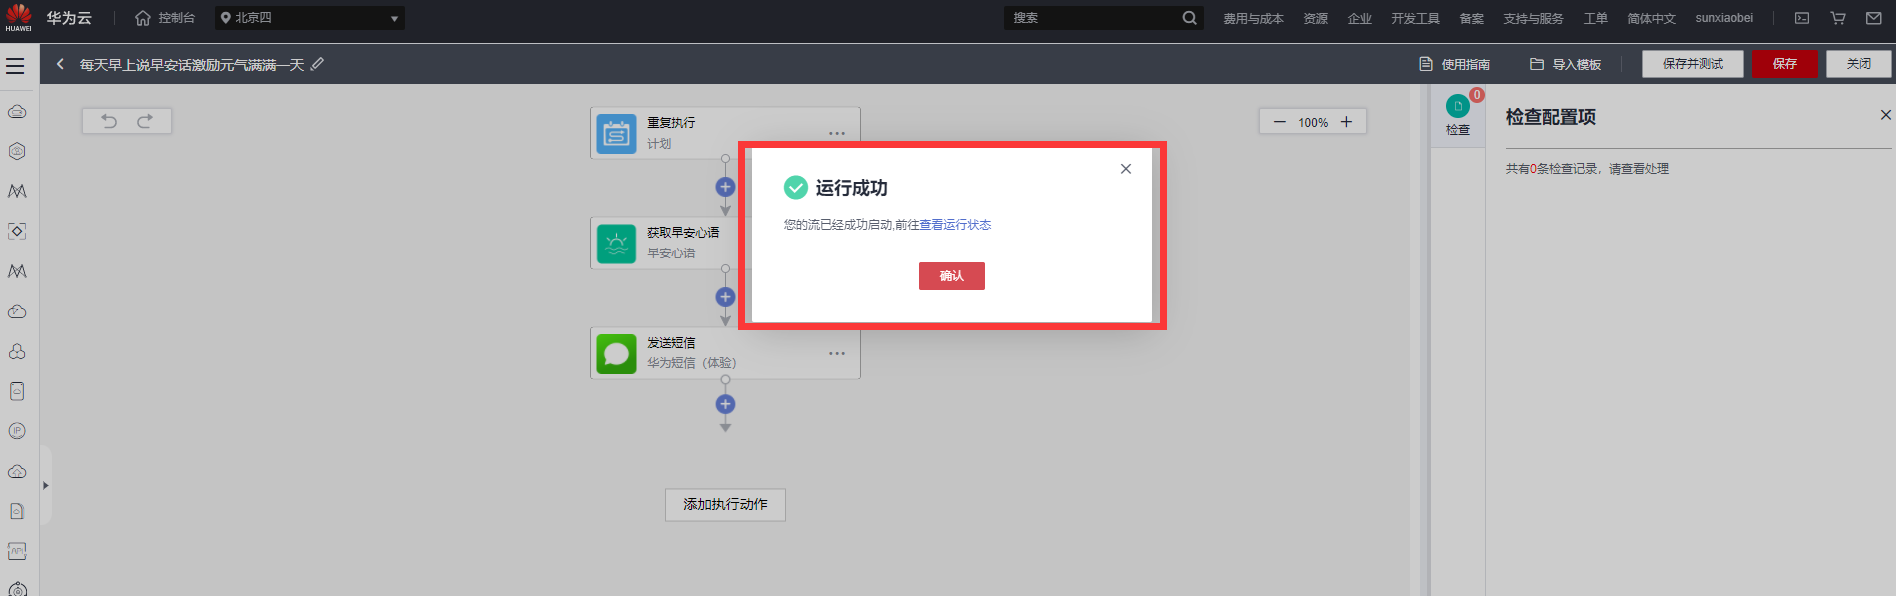
Task: Open the shopping cart icon
Action: click(x=1838, y=18)
